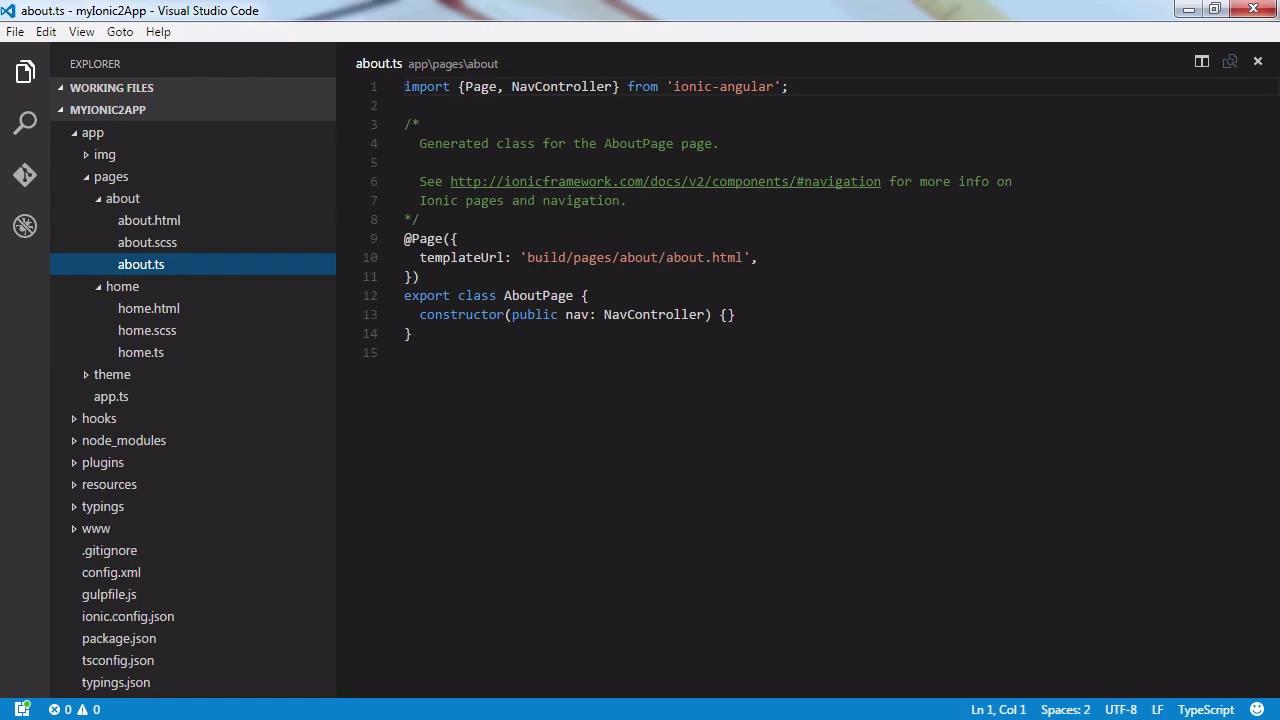Change cursor position via Ln 1, Col 1
The image size is (1280, 720).
click(998, 709)
